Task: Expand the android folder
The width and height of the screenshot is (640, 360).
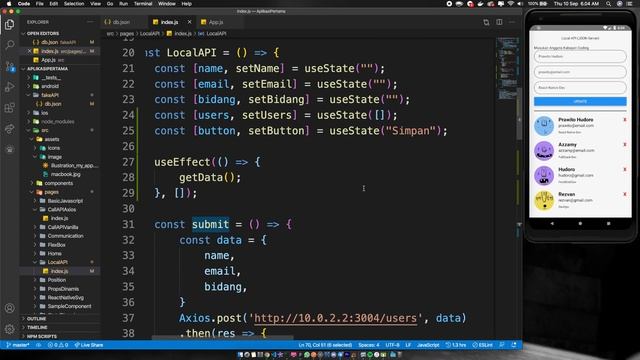Action: click(x=61, y=86)
